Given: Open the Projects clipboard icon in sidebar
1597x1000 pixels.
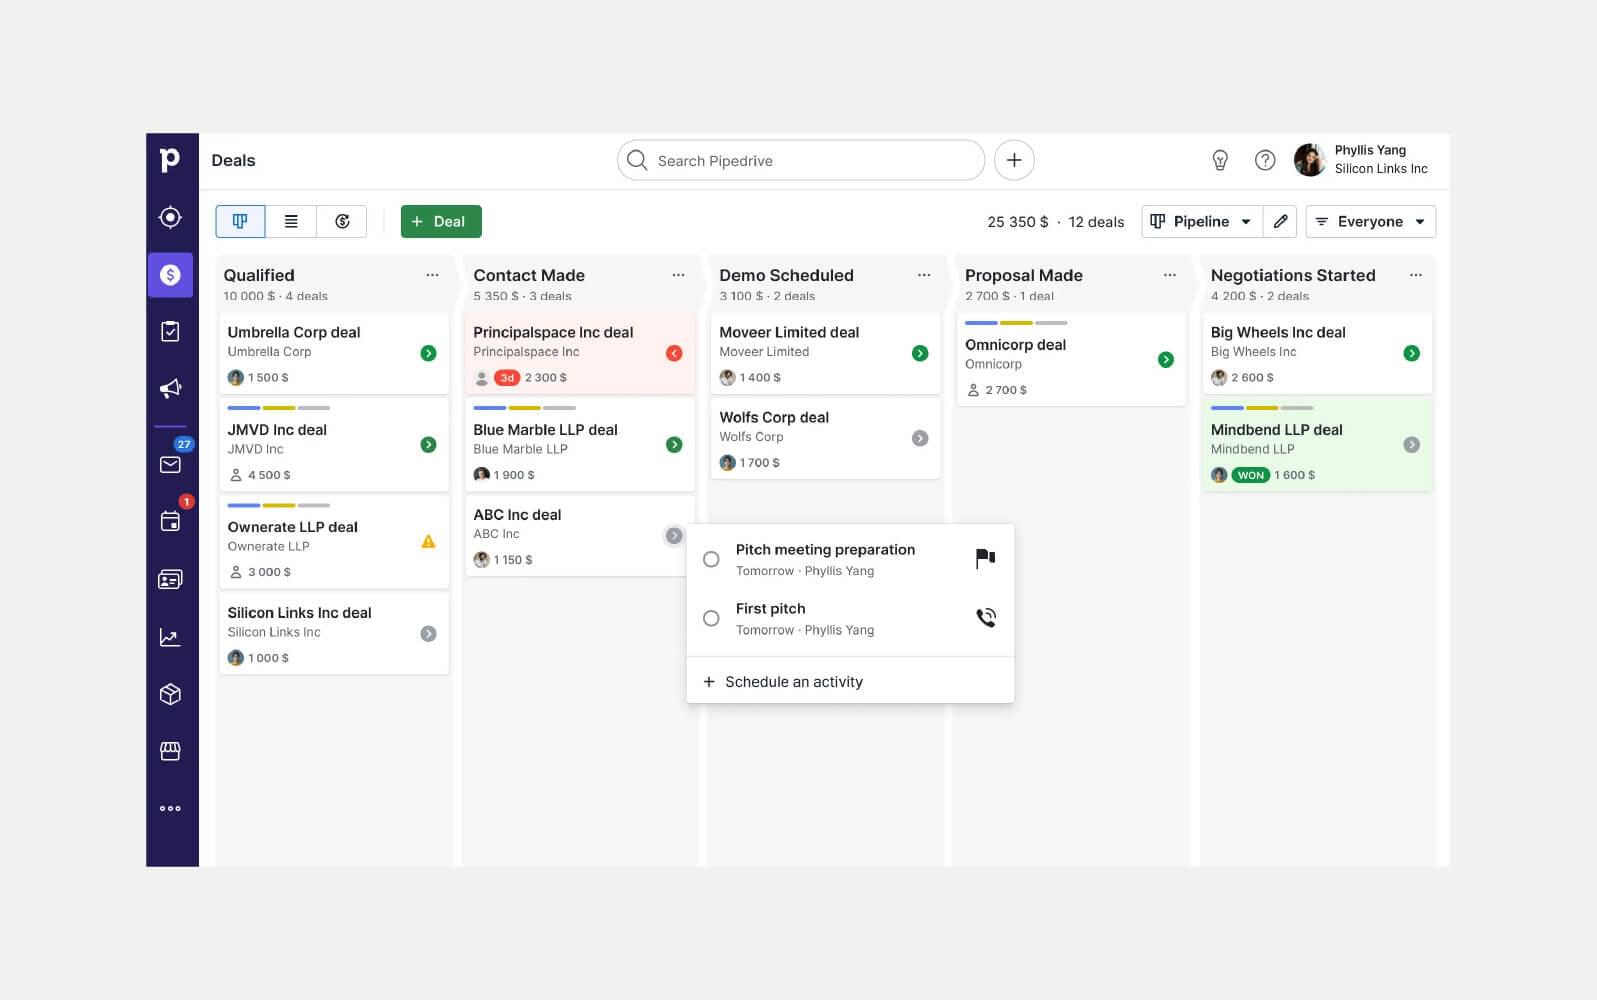Looking at the screenshot, I should pyautogui.click(x=170, y=331).
